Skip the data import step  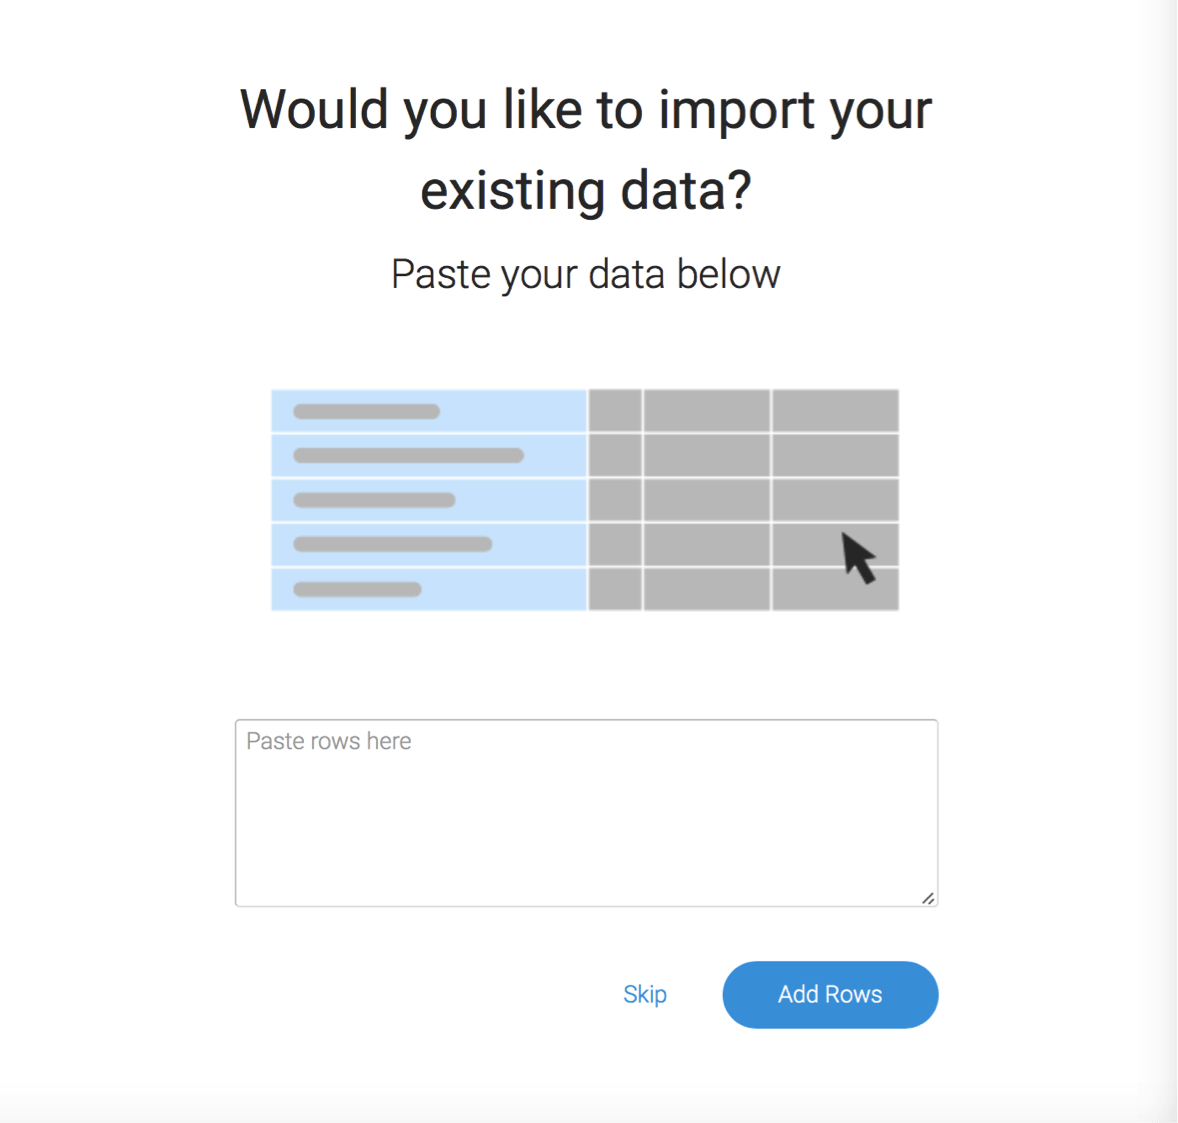click(x=645, y=995)
